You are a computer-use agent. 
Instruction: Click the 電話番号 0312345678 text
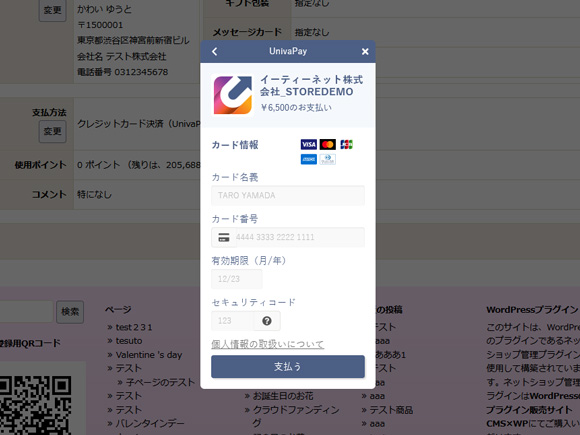(x=122, y=72)
